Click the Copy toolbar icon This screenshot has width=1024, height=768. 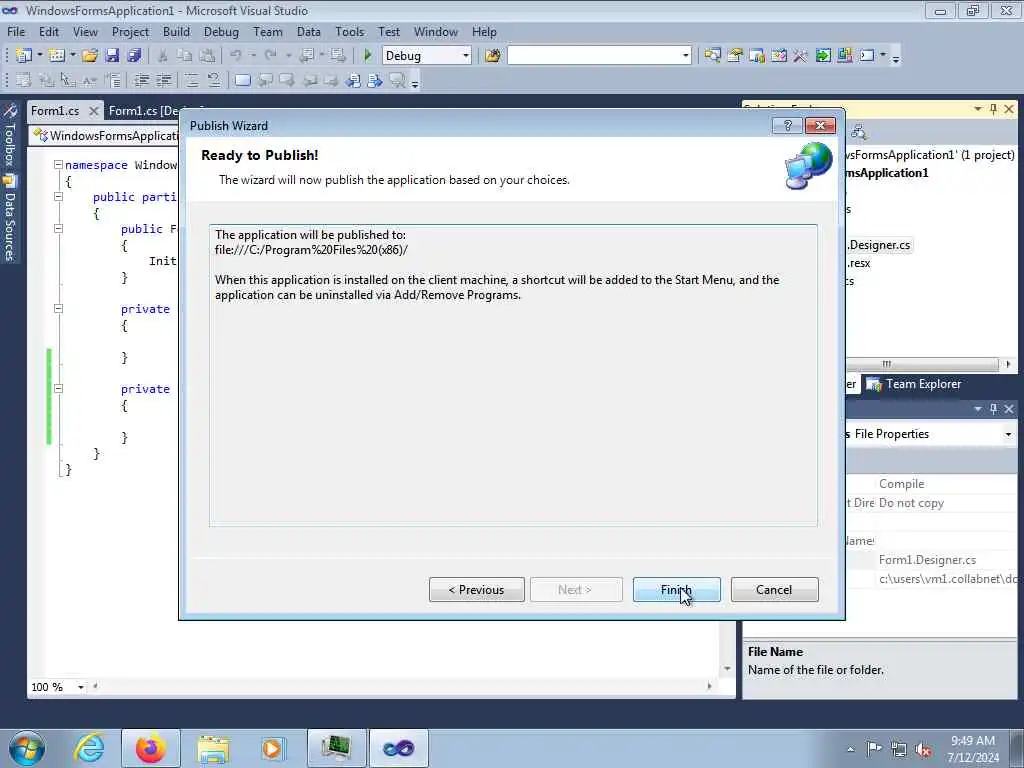pyautogui.click(x=185, y=56)
